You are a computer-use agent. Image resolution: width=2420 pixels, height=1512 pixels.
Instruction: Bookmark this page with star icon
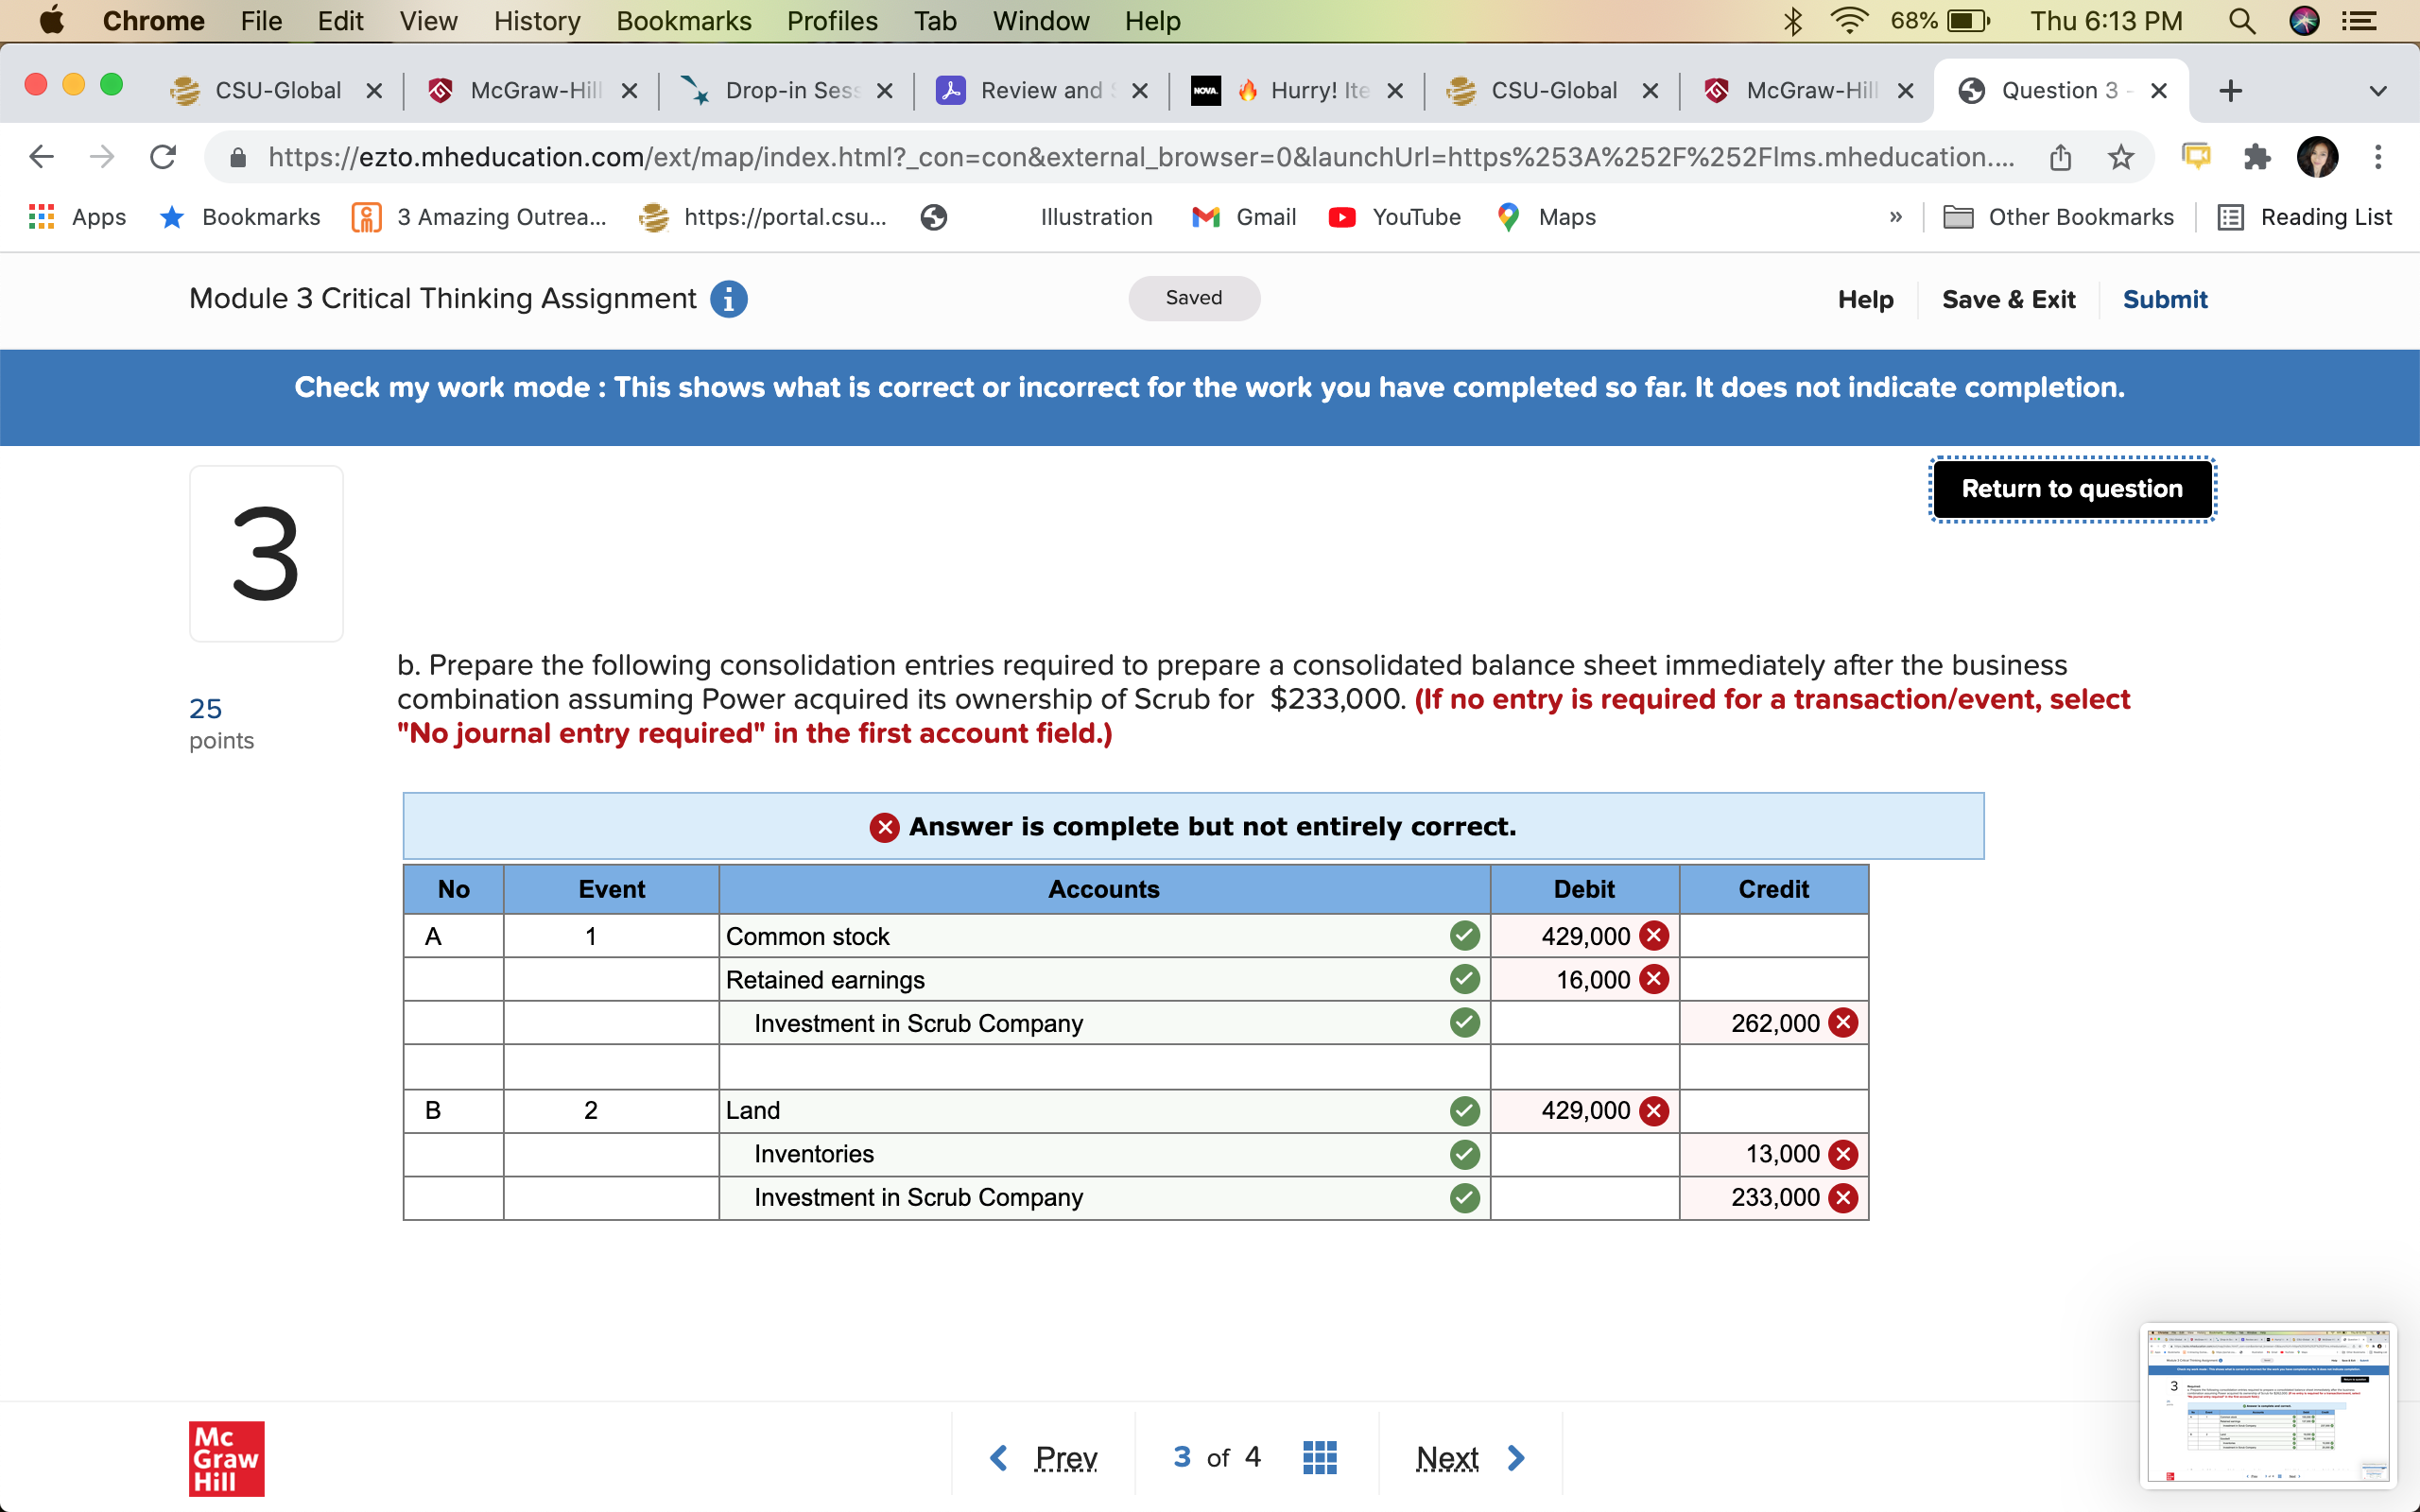tap(2120, 157)
